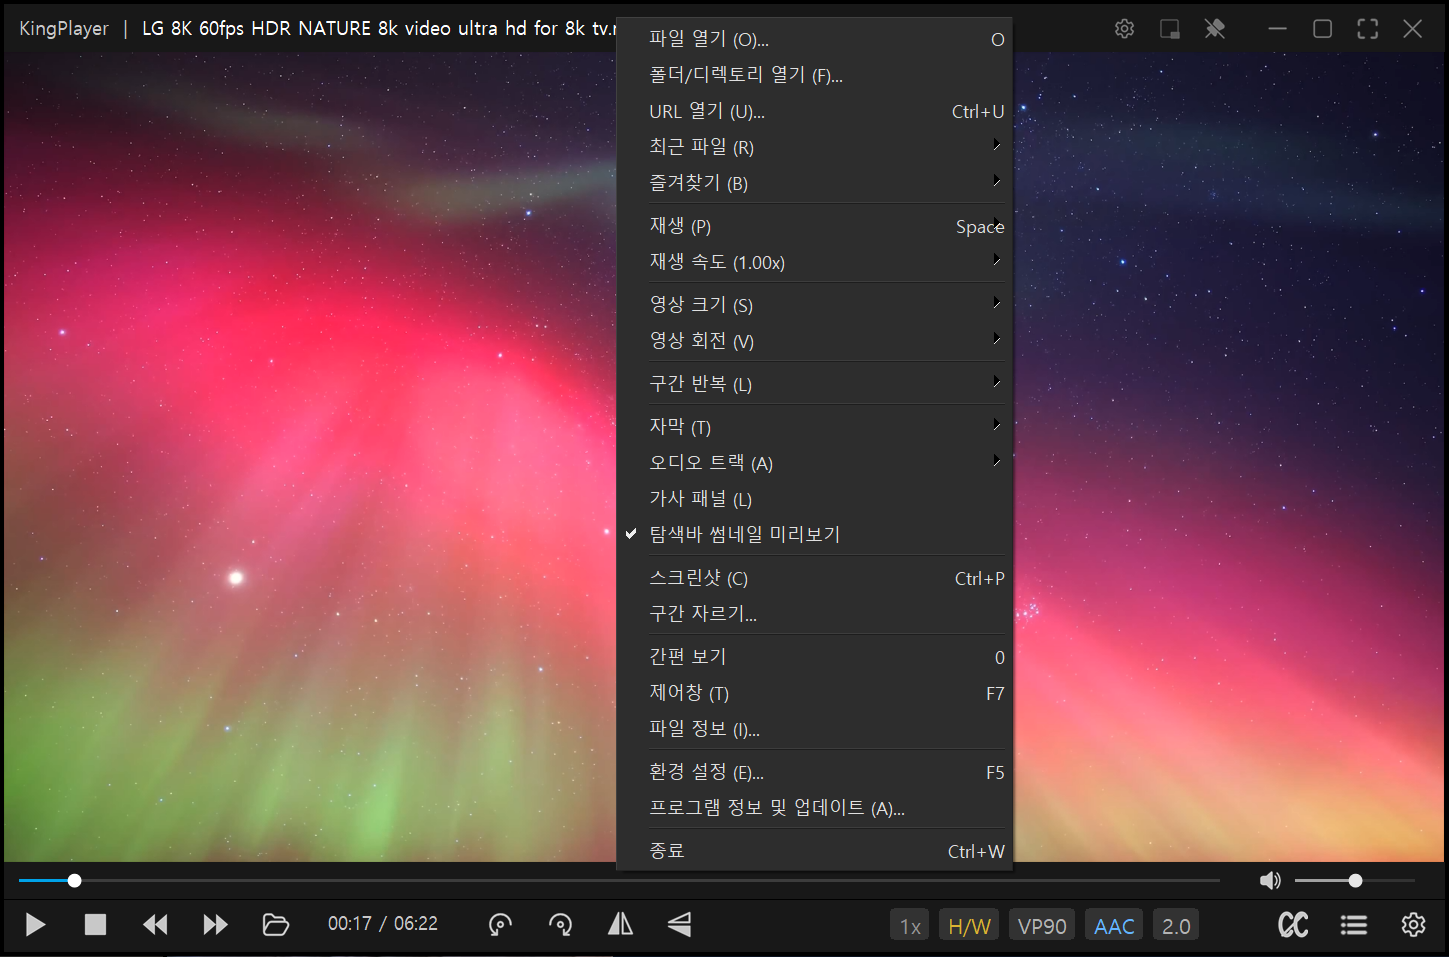Click the AAC audio codec badge
The height and width of the screenshot is (957, 1449).
click(x=1113, y=924)
